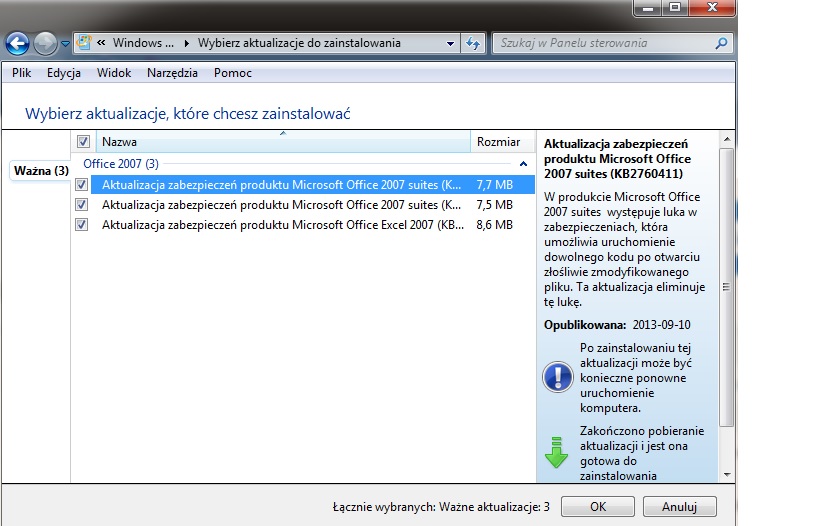Screen dimensions: 819x526
Task: Click the details pane scroll up arrow
Action: pos(726,139)
